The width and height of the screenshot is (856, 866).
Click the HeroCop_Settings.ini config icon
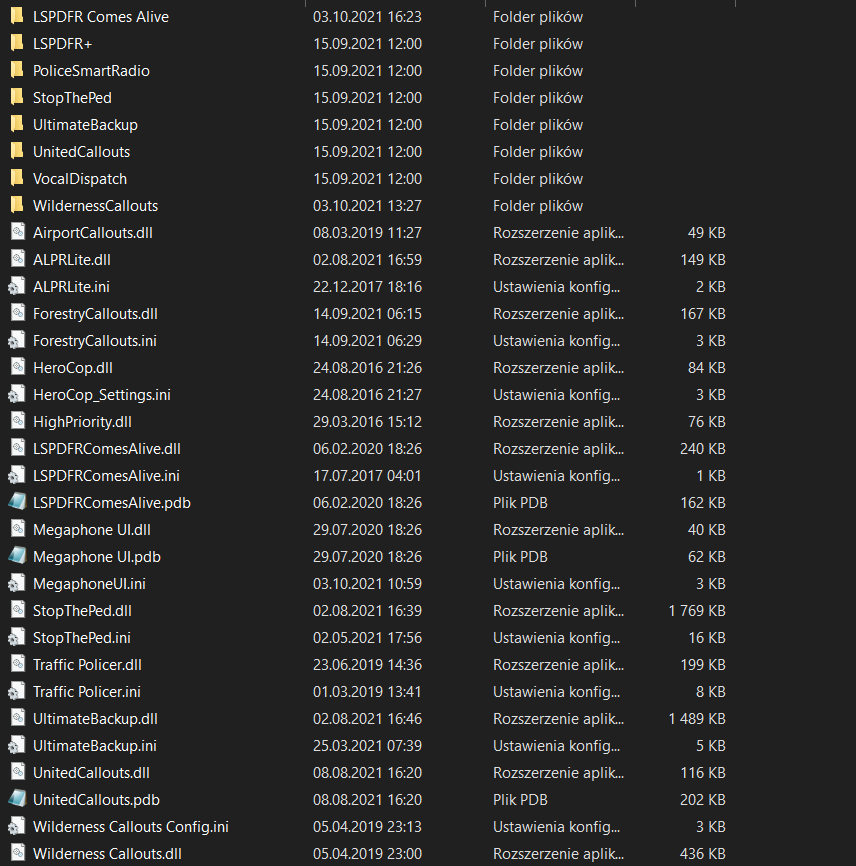click(17, 394)
